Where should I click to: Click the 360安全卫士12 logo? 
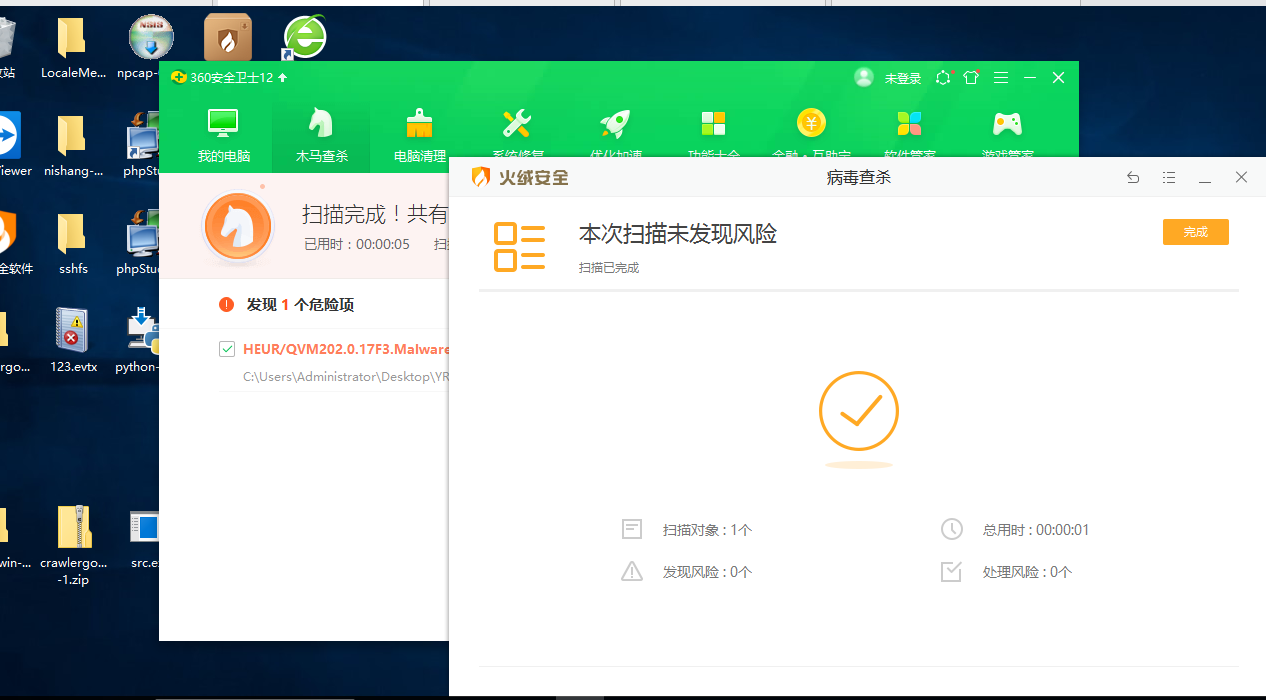coord(179,77)
